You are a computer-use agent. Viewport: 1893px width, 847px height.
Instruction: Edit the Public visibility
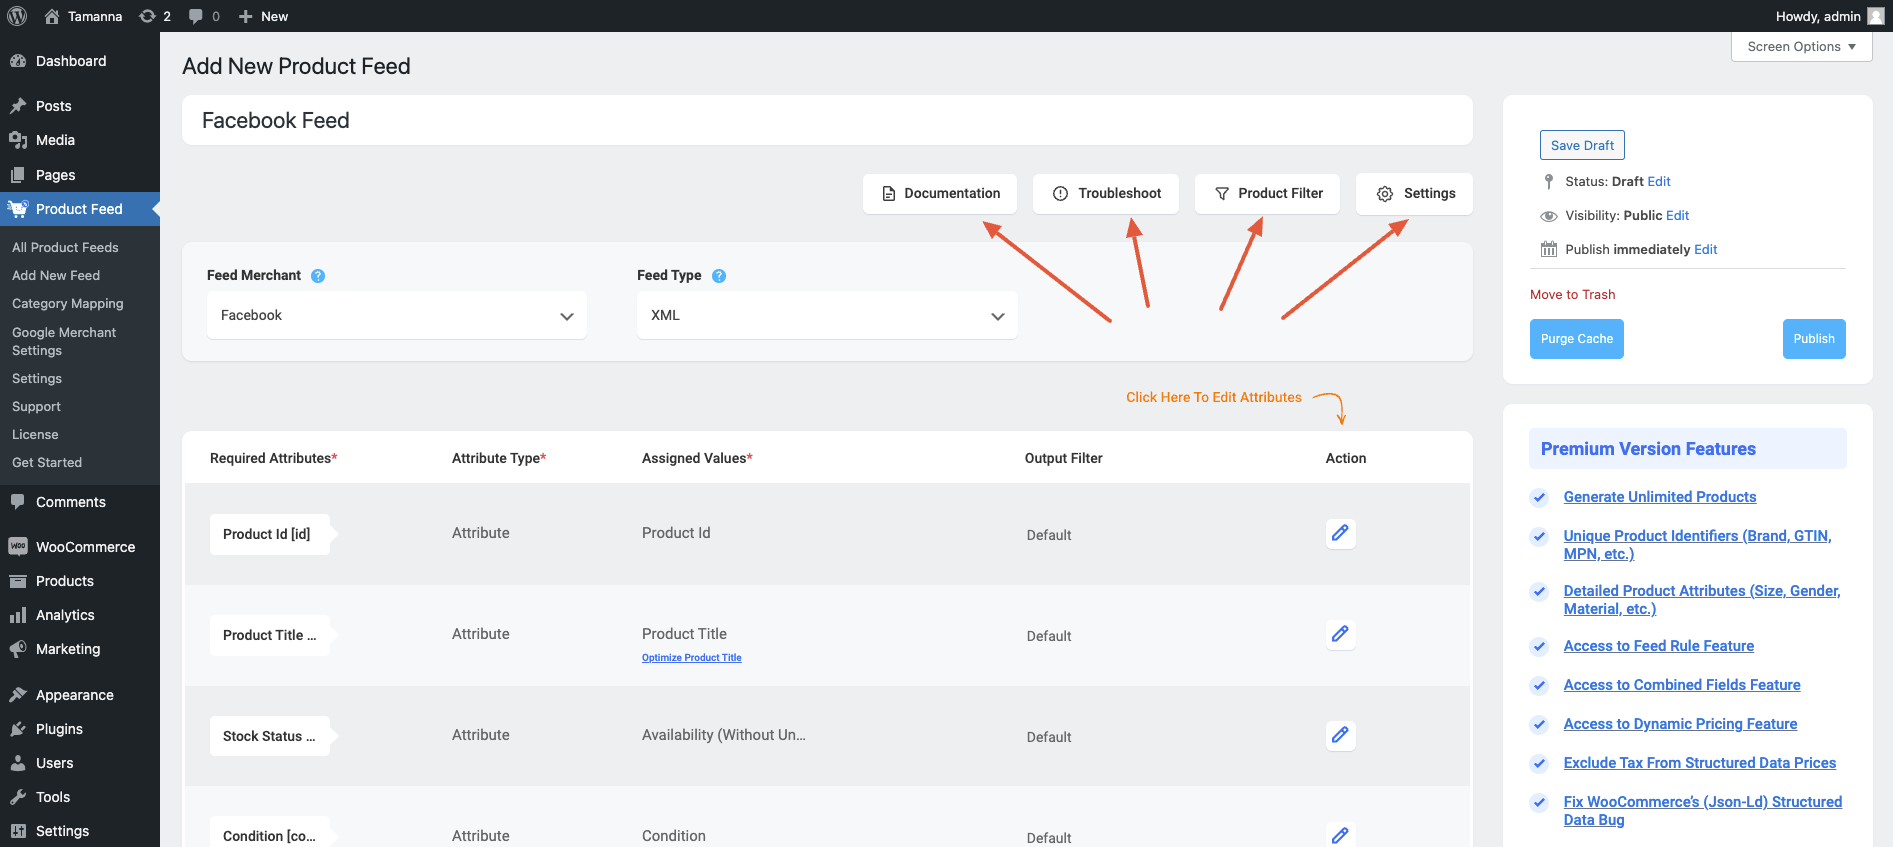pyautogui.click(x=1677, y=216)
